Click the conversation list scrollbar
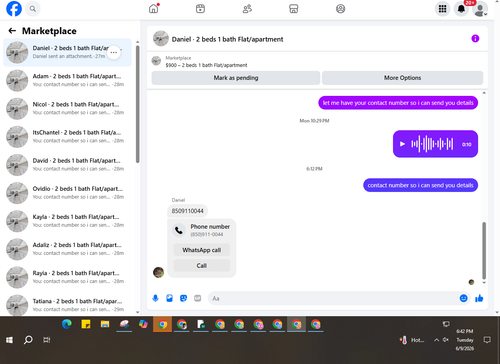This screenshot has width=500, height=364. [x=137, y=104]
